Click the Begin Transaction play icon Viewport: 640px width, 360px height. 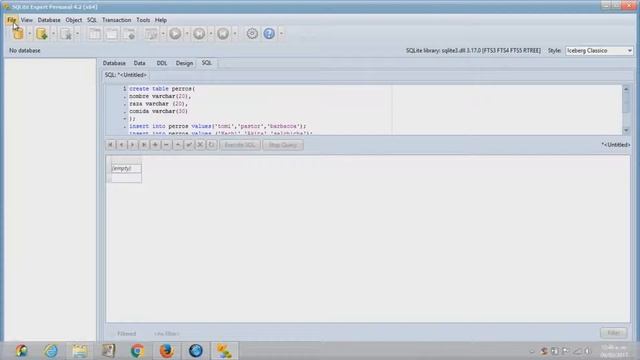pos(175,34)
